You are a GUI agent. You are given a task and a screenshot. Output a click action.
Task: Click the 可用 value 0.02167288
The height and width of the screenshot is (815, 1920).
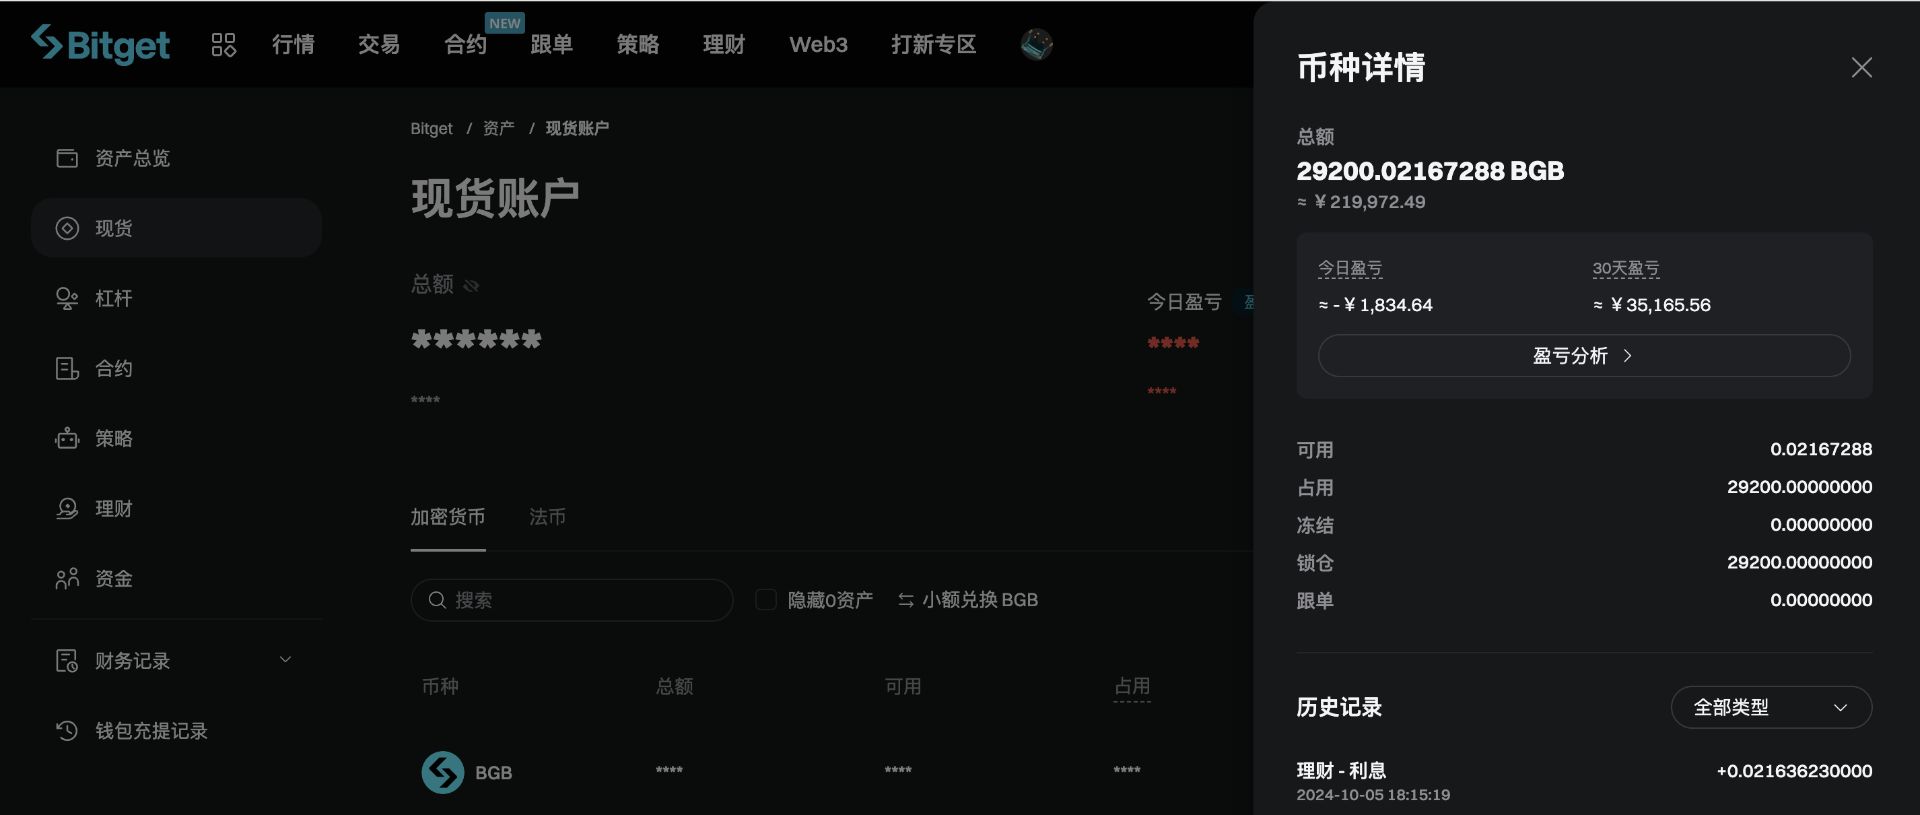point(1821,449)
